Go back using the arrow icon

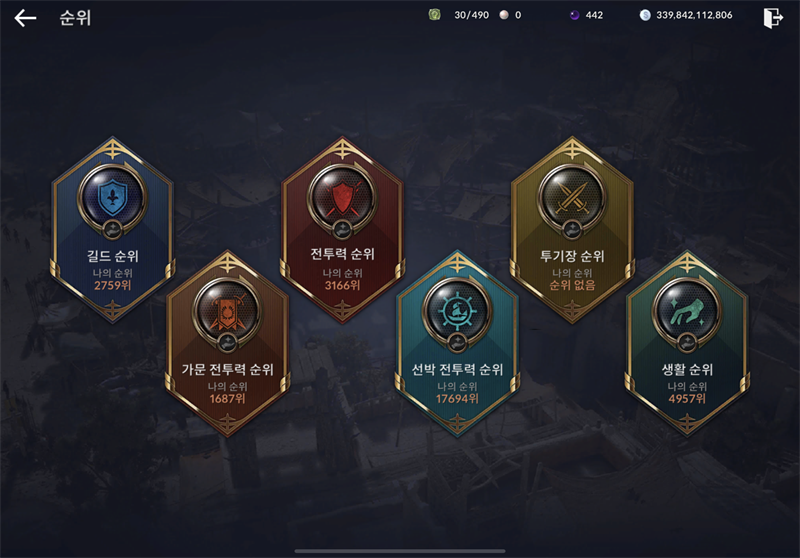coord(25,18)
